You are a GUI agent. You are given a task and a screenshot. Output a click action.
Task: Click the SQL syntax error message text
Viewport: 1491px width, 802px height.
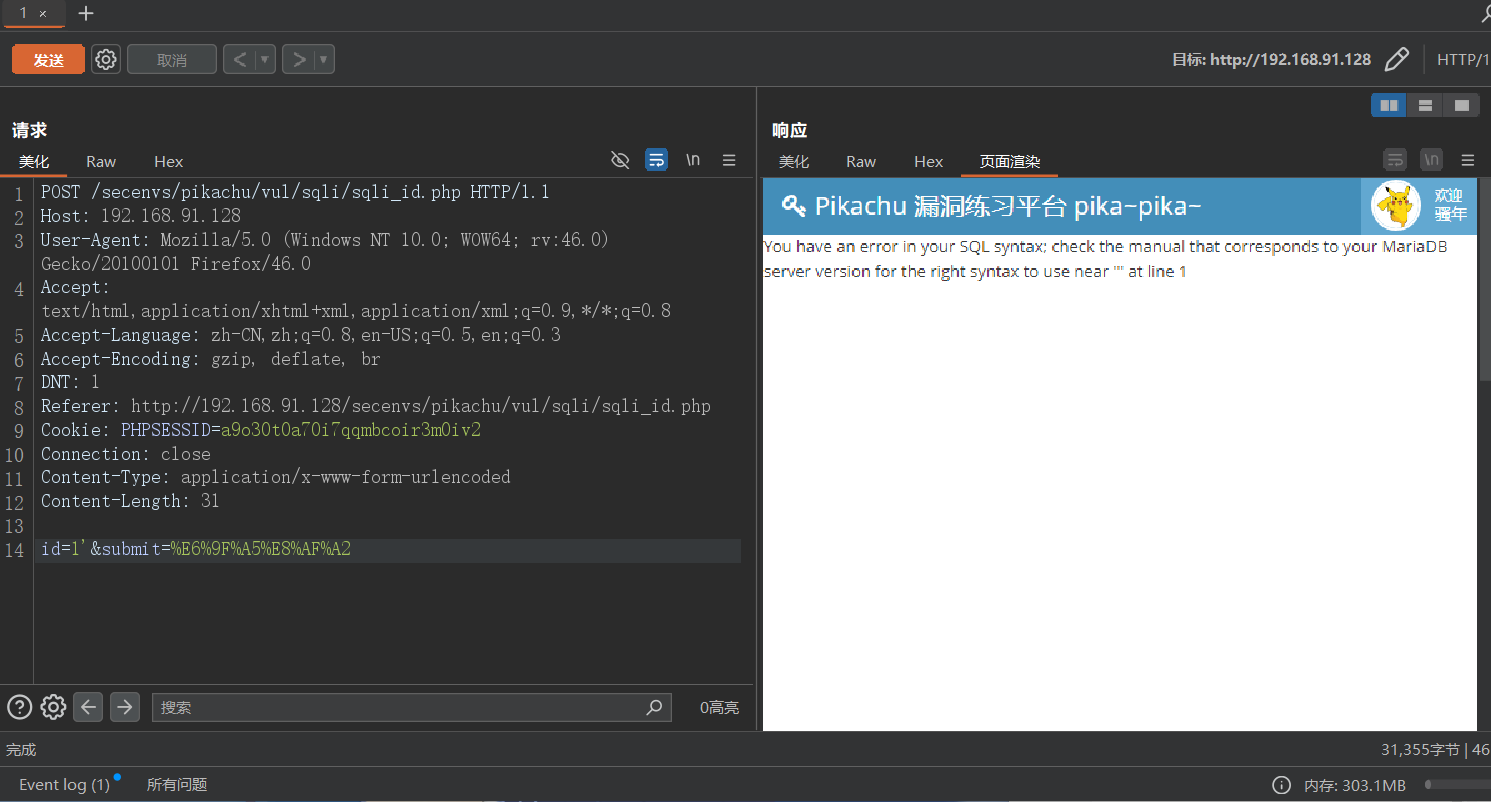[x=1105, y=259]
